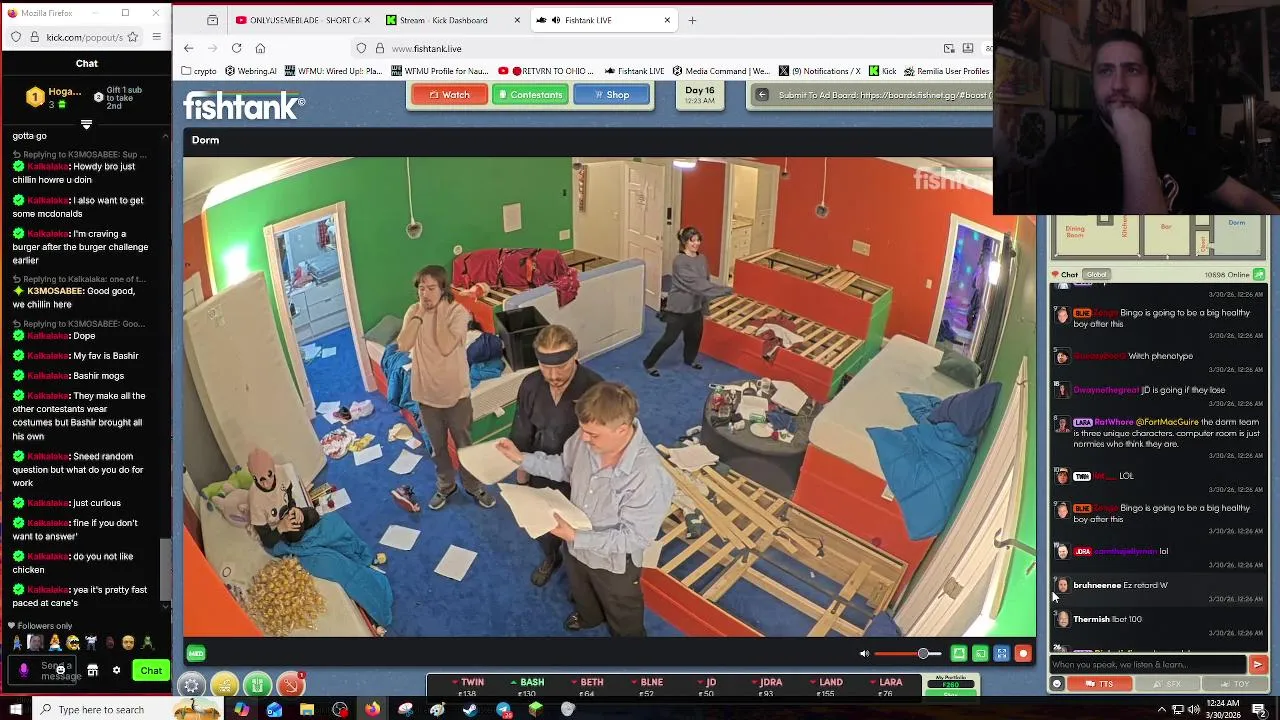The image size is (1280, 720).
Task: Show hidden system tray icons
Action: [x=1162, y=709]
